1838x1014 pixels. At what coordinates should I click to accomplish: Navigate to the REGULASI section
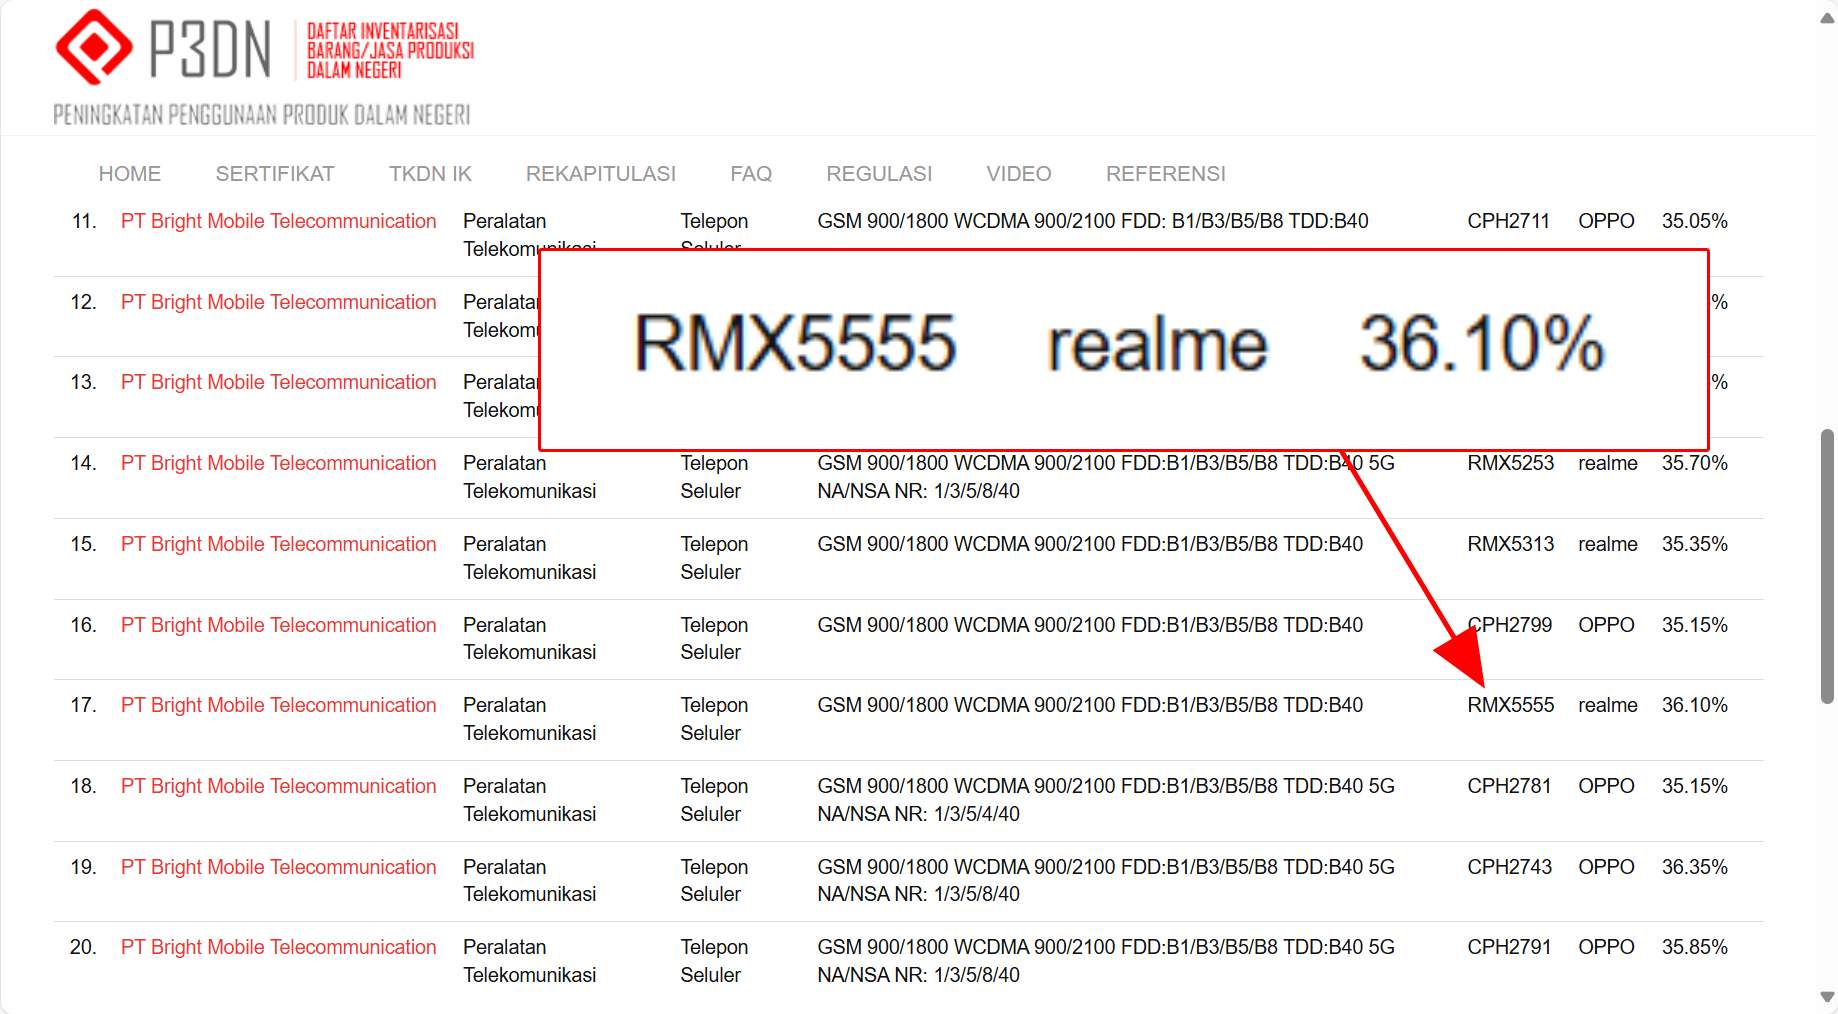(879, 174)
